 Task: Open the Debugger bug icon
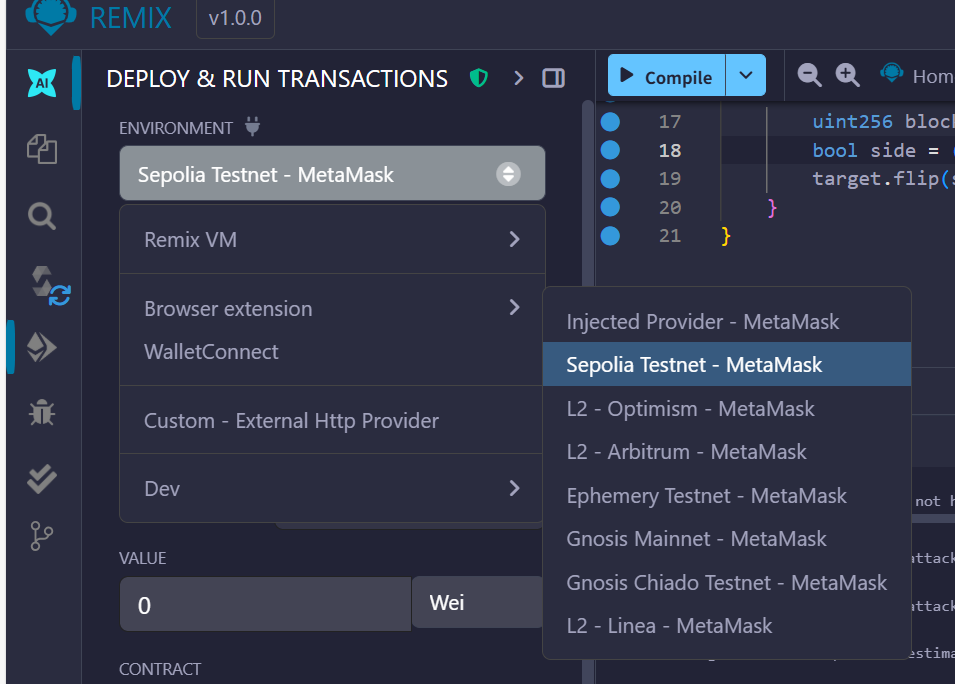tap(42, 412)
